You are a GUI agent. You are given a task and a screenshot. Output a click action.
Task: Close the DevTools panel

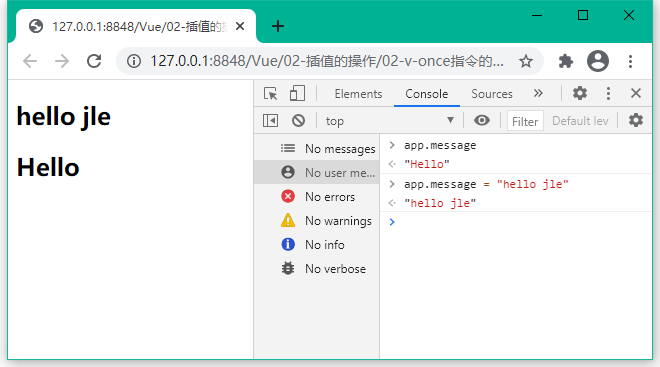click(x=636, y=93)
